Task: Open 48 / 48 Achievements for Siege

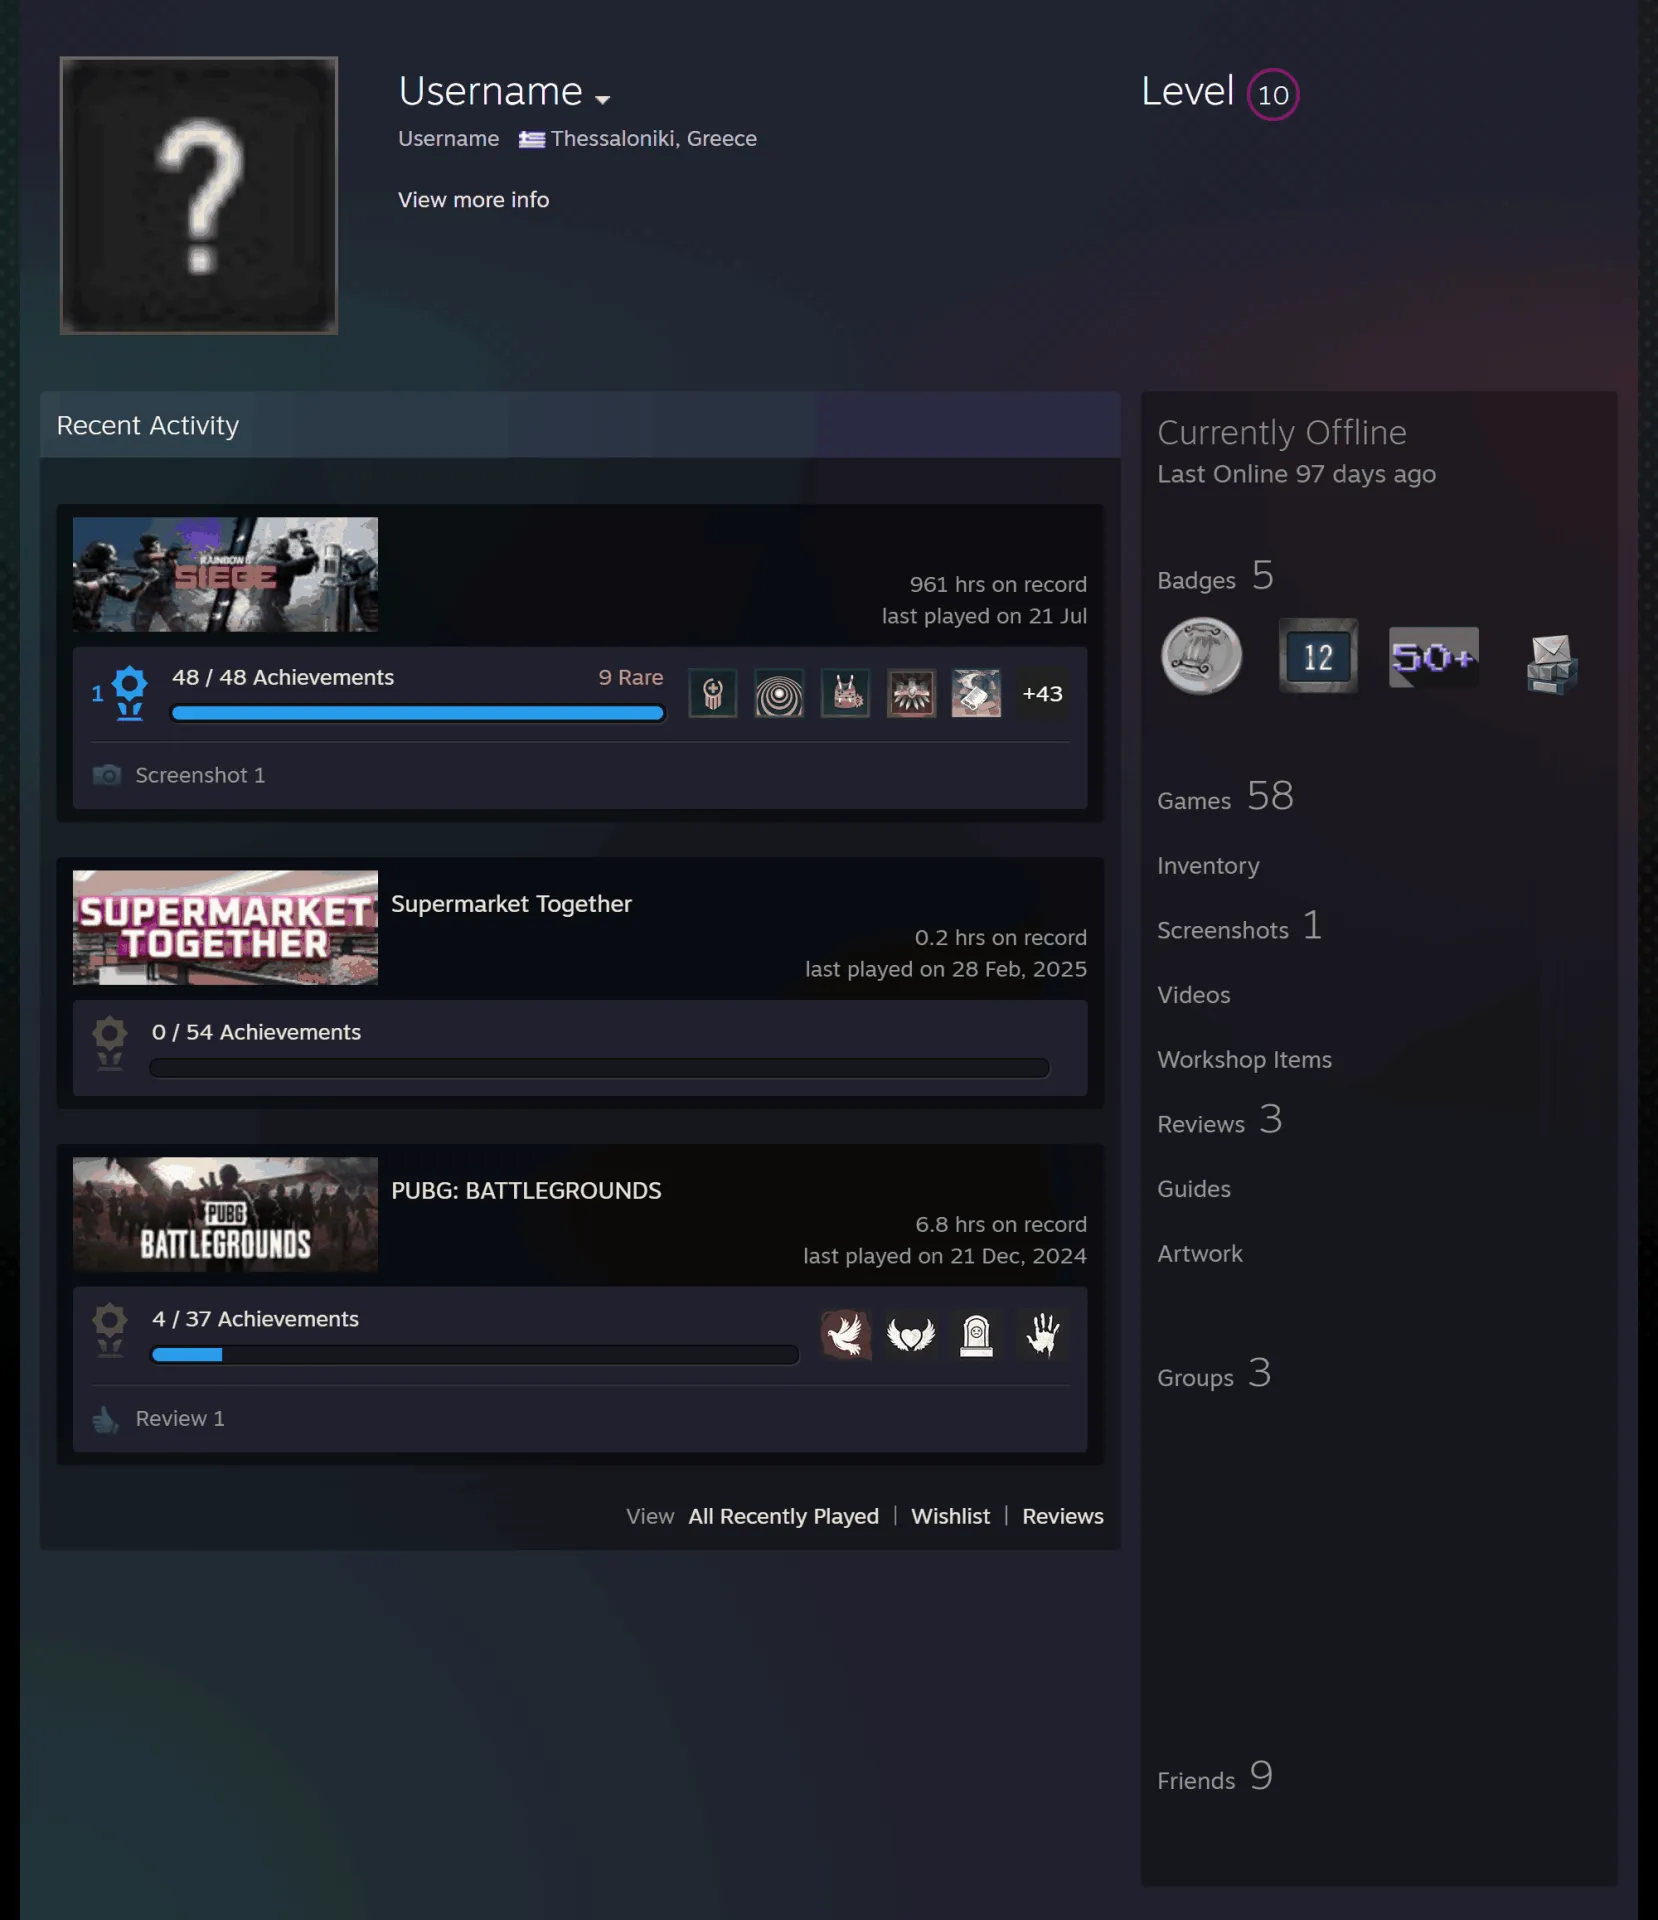Action: pos(283,678)
